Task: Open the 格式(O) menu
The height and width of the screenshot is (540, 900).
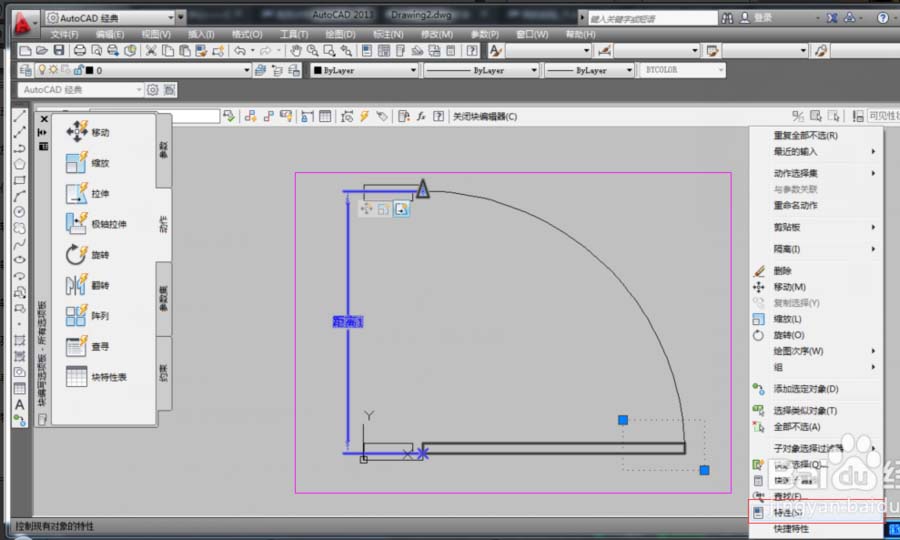Action: click(x=247, y=34)
